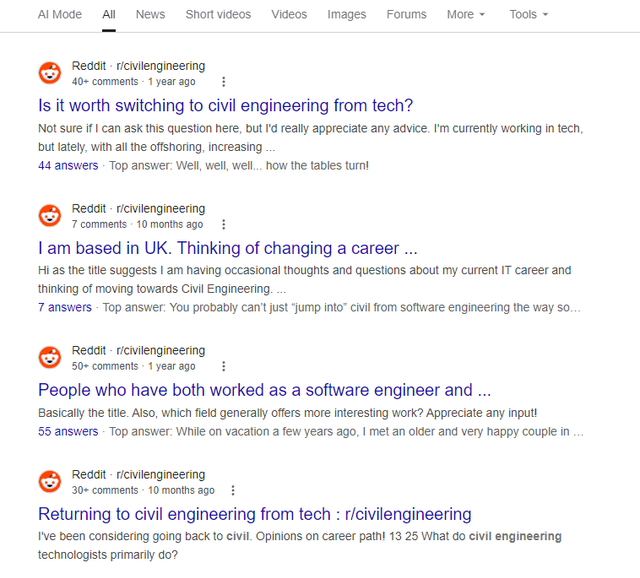
Task: Open three-dot menu for 40+ comments result
Action: pyautogui.click(x=223, y=82)
